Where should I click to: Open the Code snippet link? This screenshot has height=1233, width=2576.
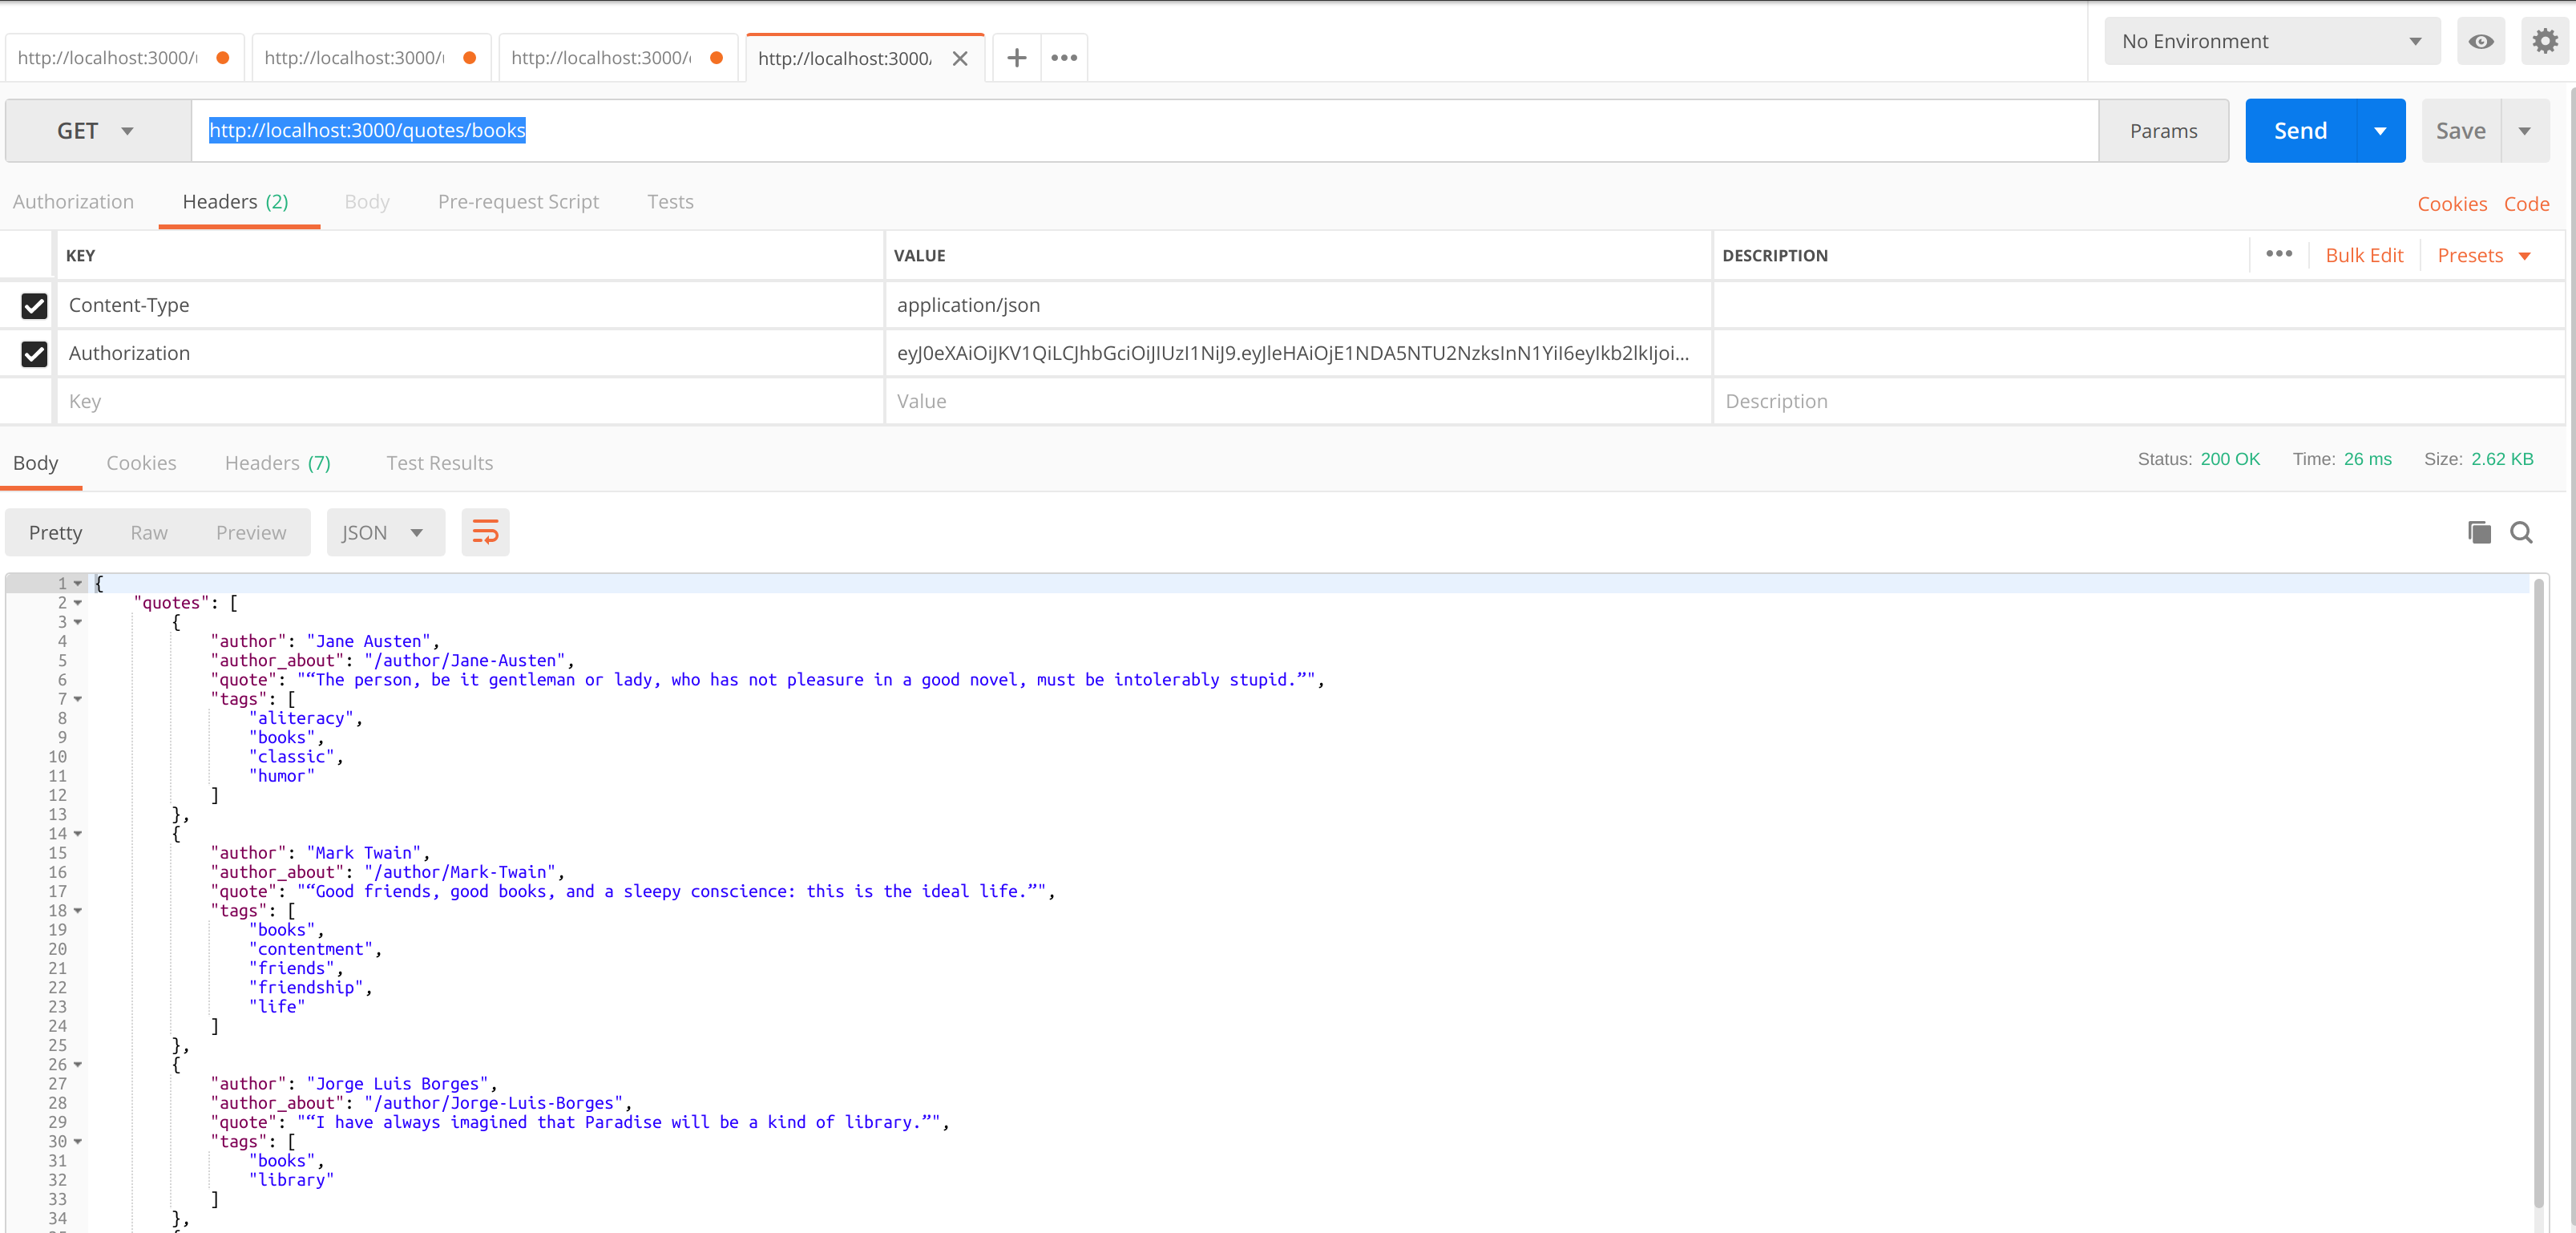(2526, 204)
